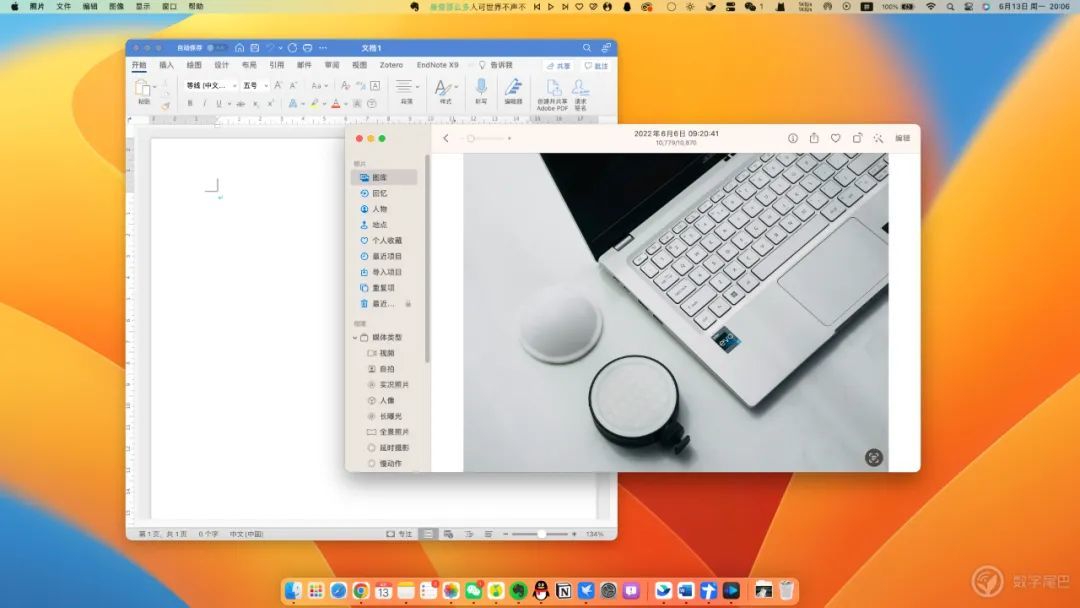
Task: Click the Dictate microphone icon in Word
Action: pyautogui.click(x=481, y=87)
